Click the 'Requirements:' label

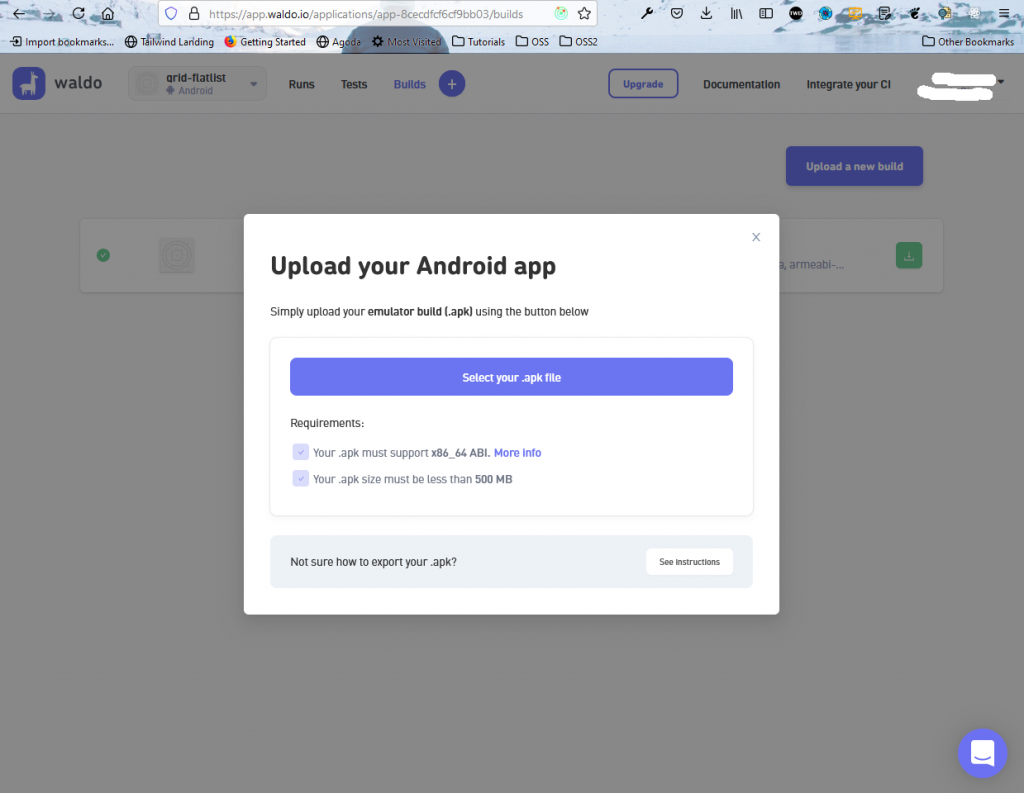click(x=327, y=423)
